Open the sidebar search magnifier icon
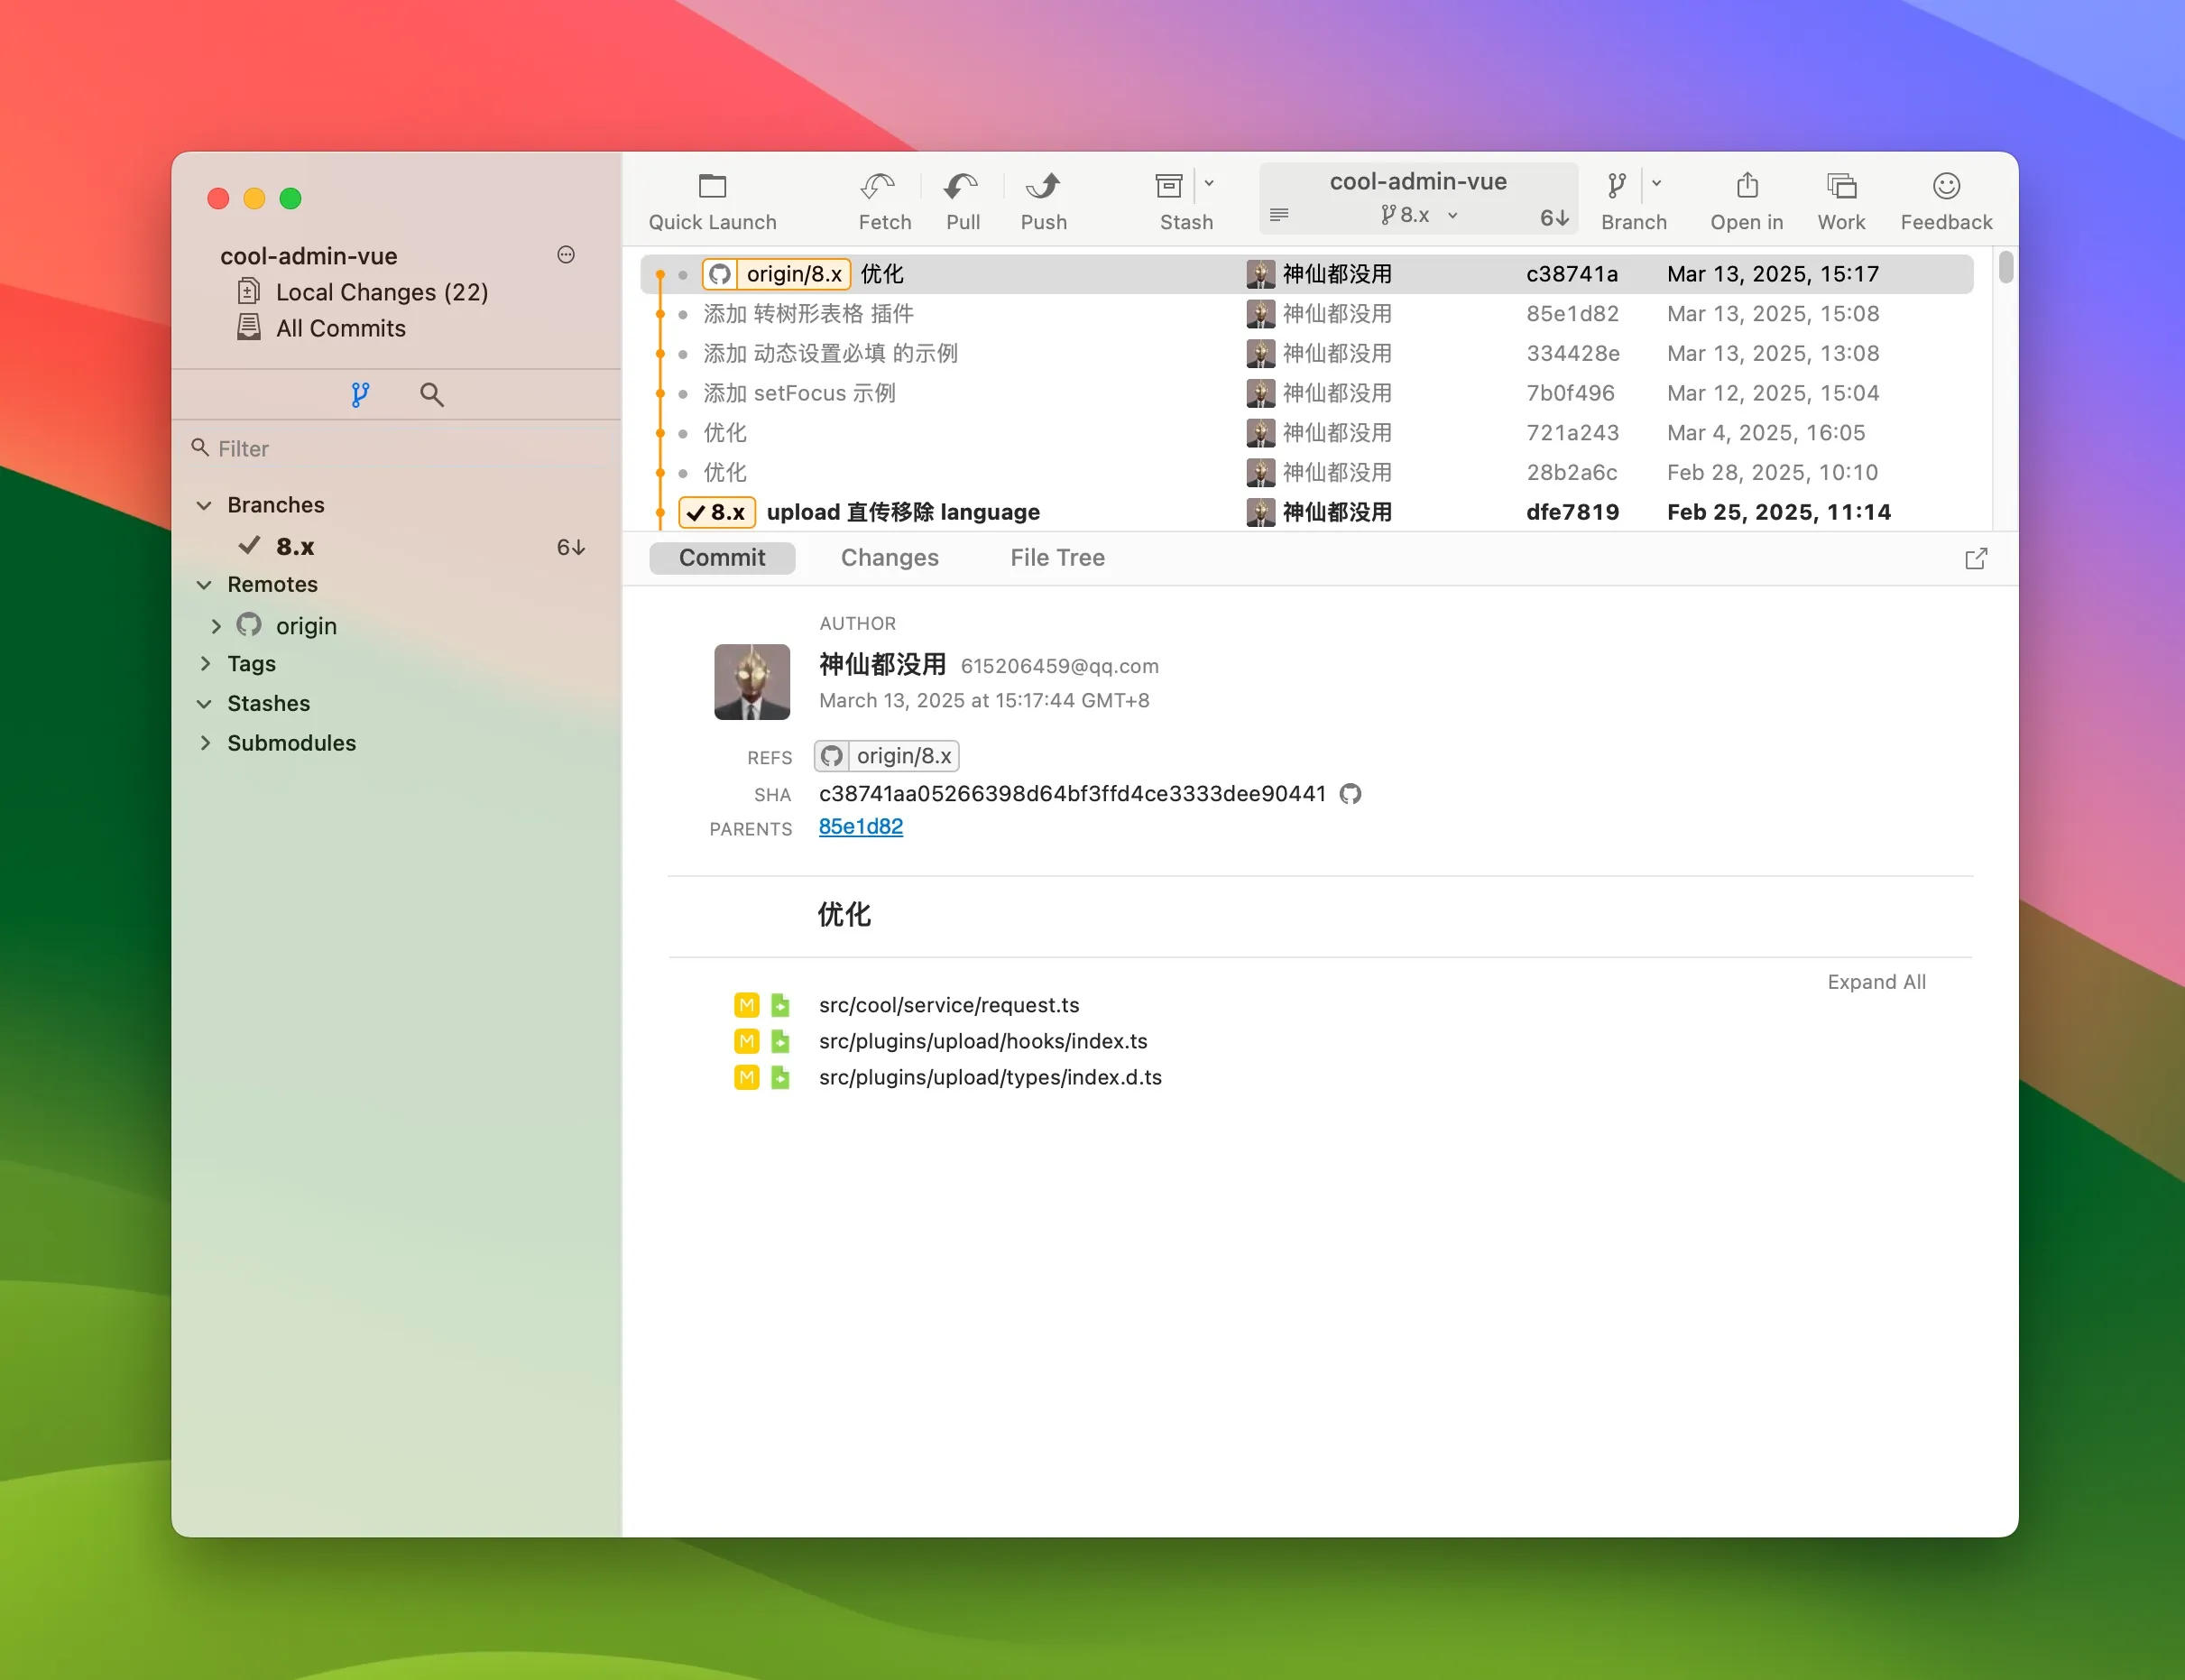The image size is (2185, 1680). 432,395
